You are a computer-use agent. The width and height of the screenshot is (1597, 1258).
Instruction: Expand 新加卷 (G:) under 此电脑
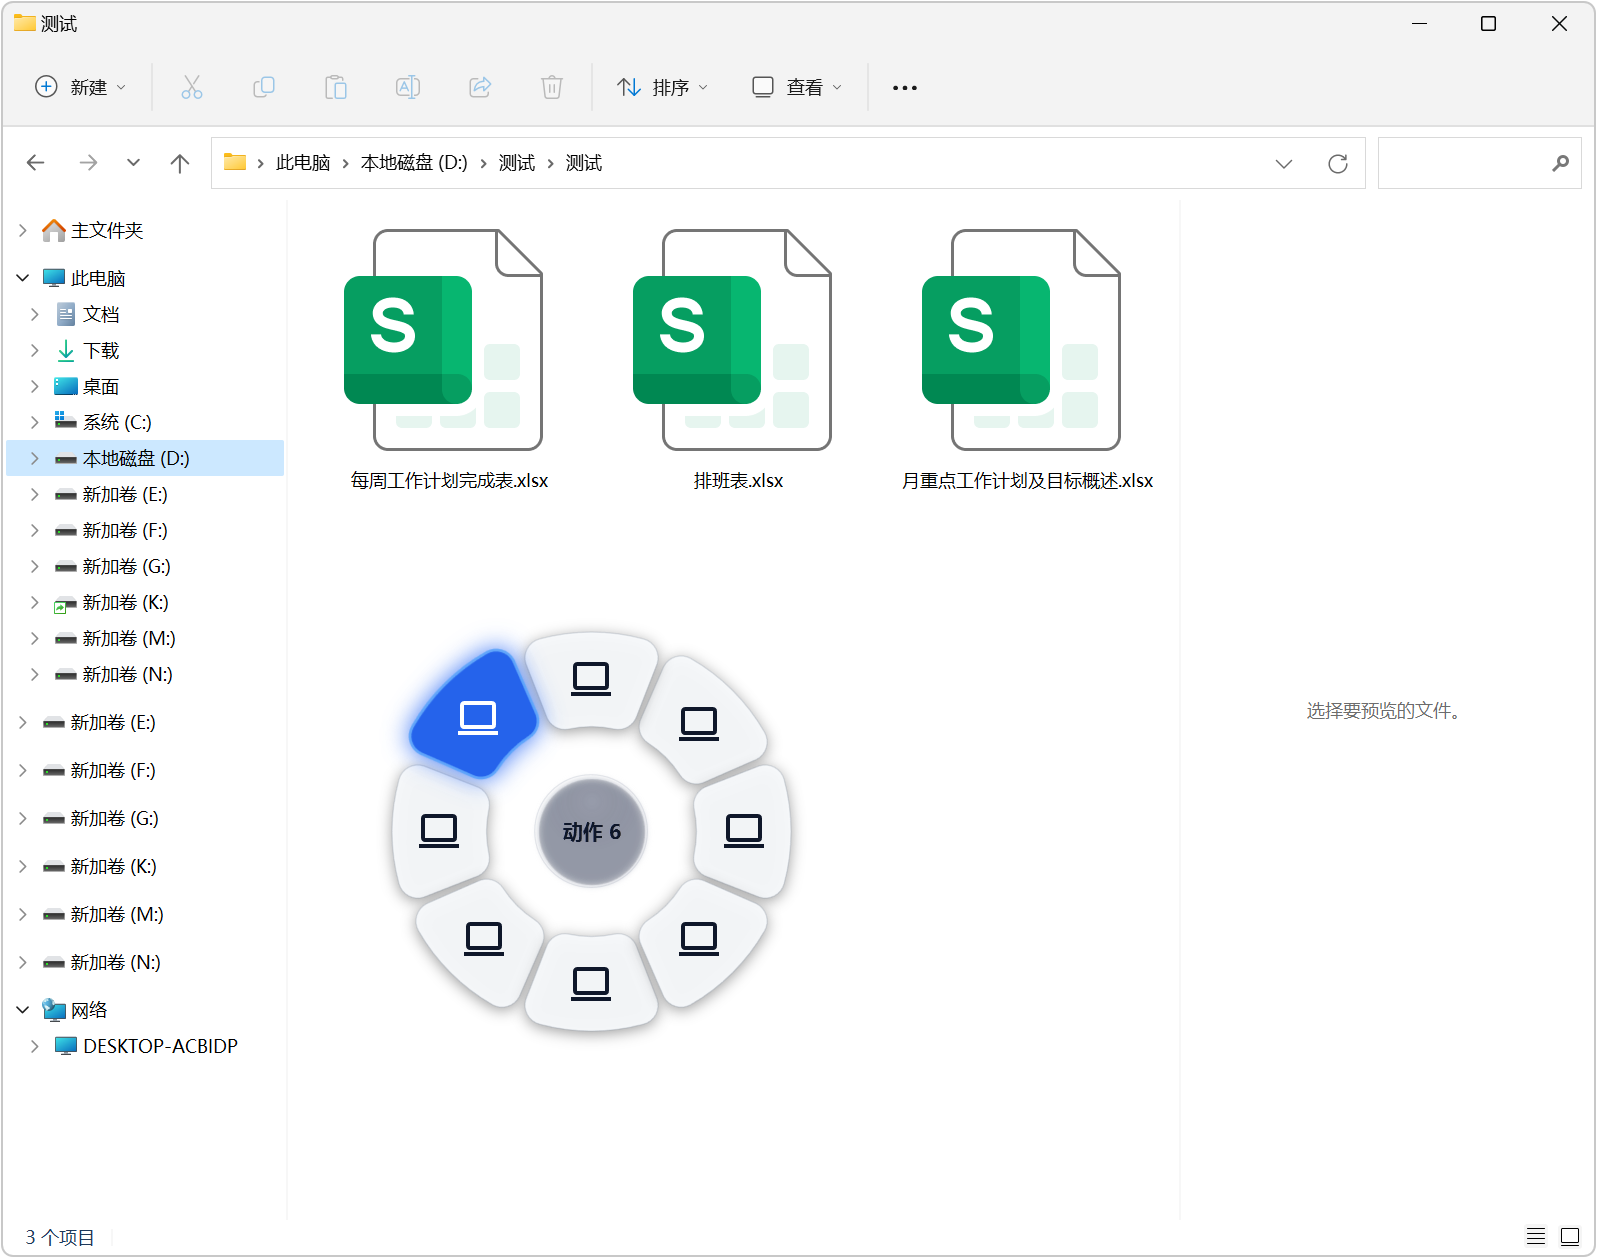35,566
